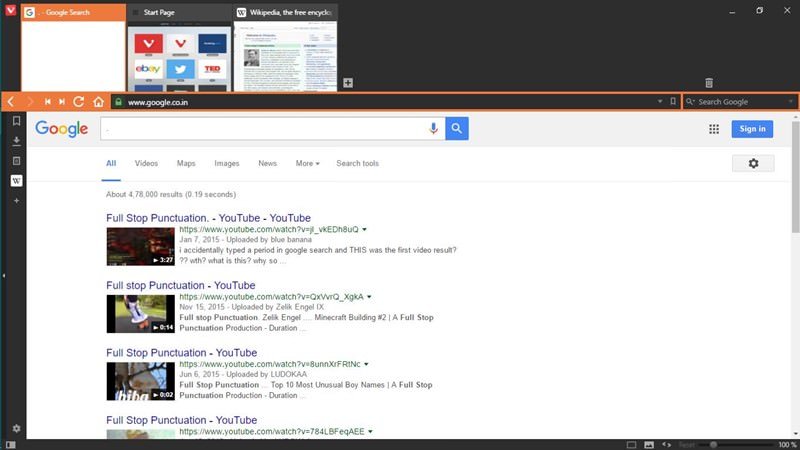Open the 3:27 video thumbnail
Viewport: 800px width, 450px height.
[140, 246]
